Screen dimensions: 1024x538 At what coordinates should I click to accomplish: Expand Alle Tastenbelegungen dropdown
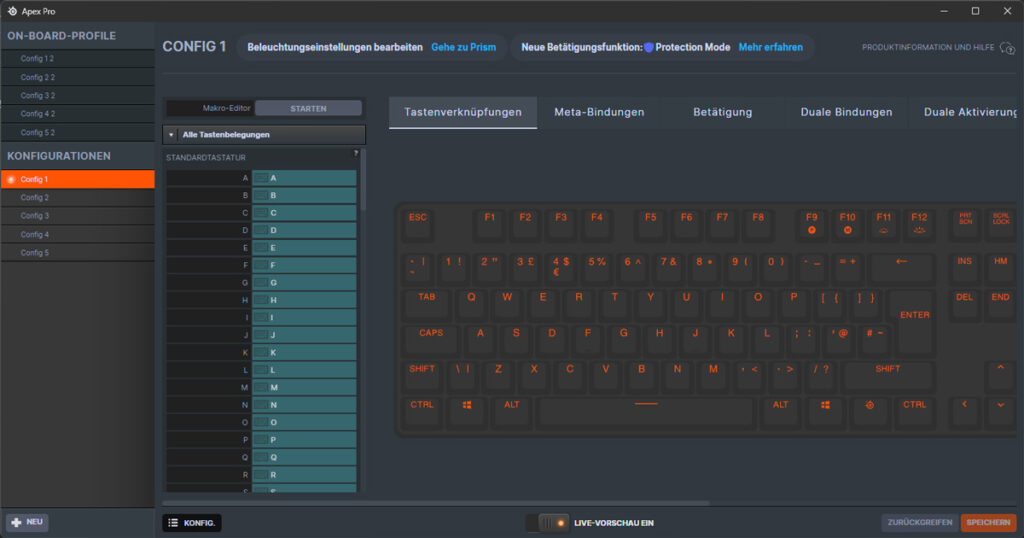[x=264, y=134]
